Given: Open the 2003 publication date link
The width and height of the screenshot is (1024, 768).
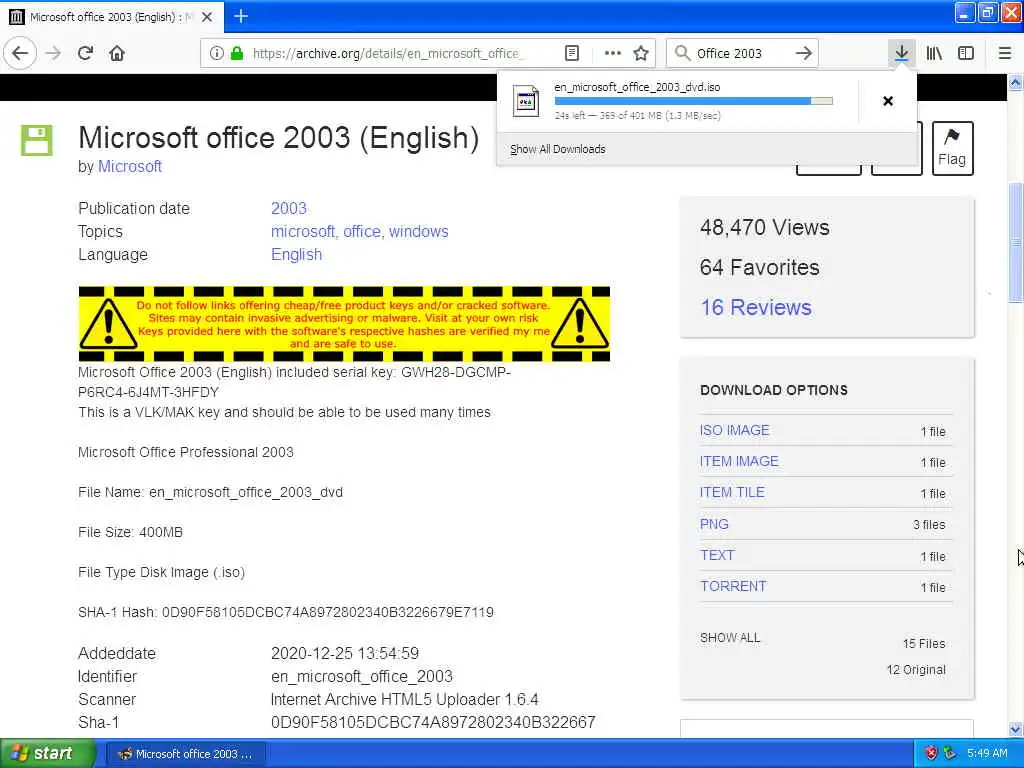Looking at the screenshot, I should click(289, 208).
